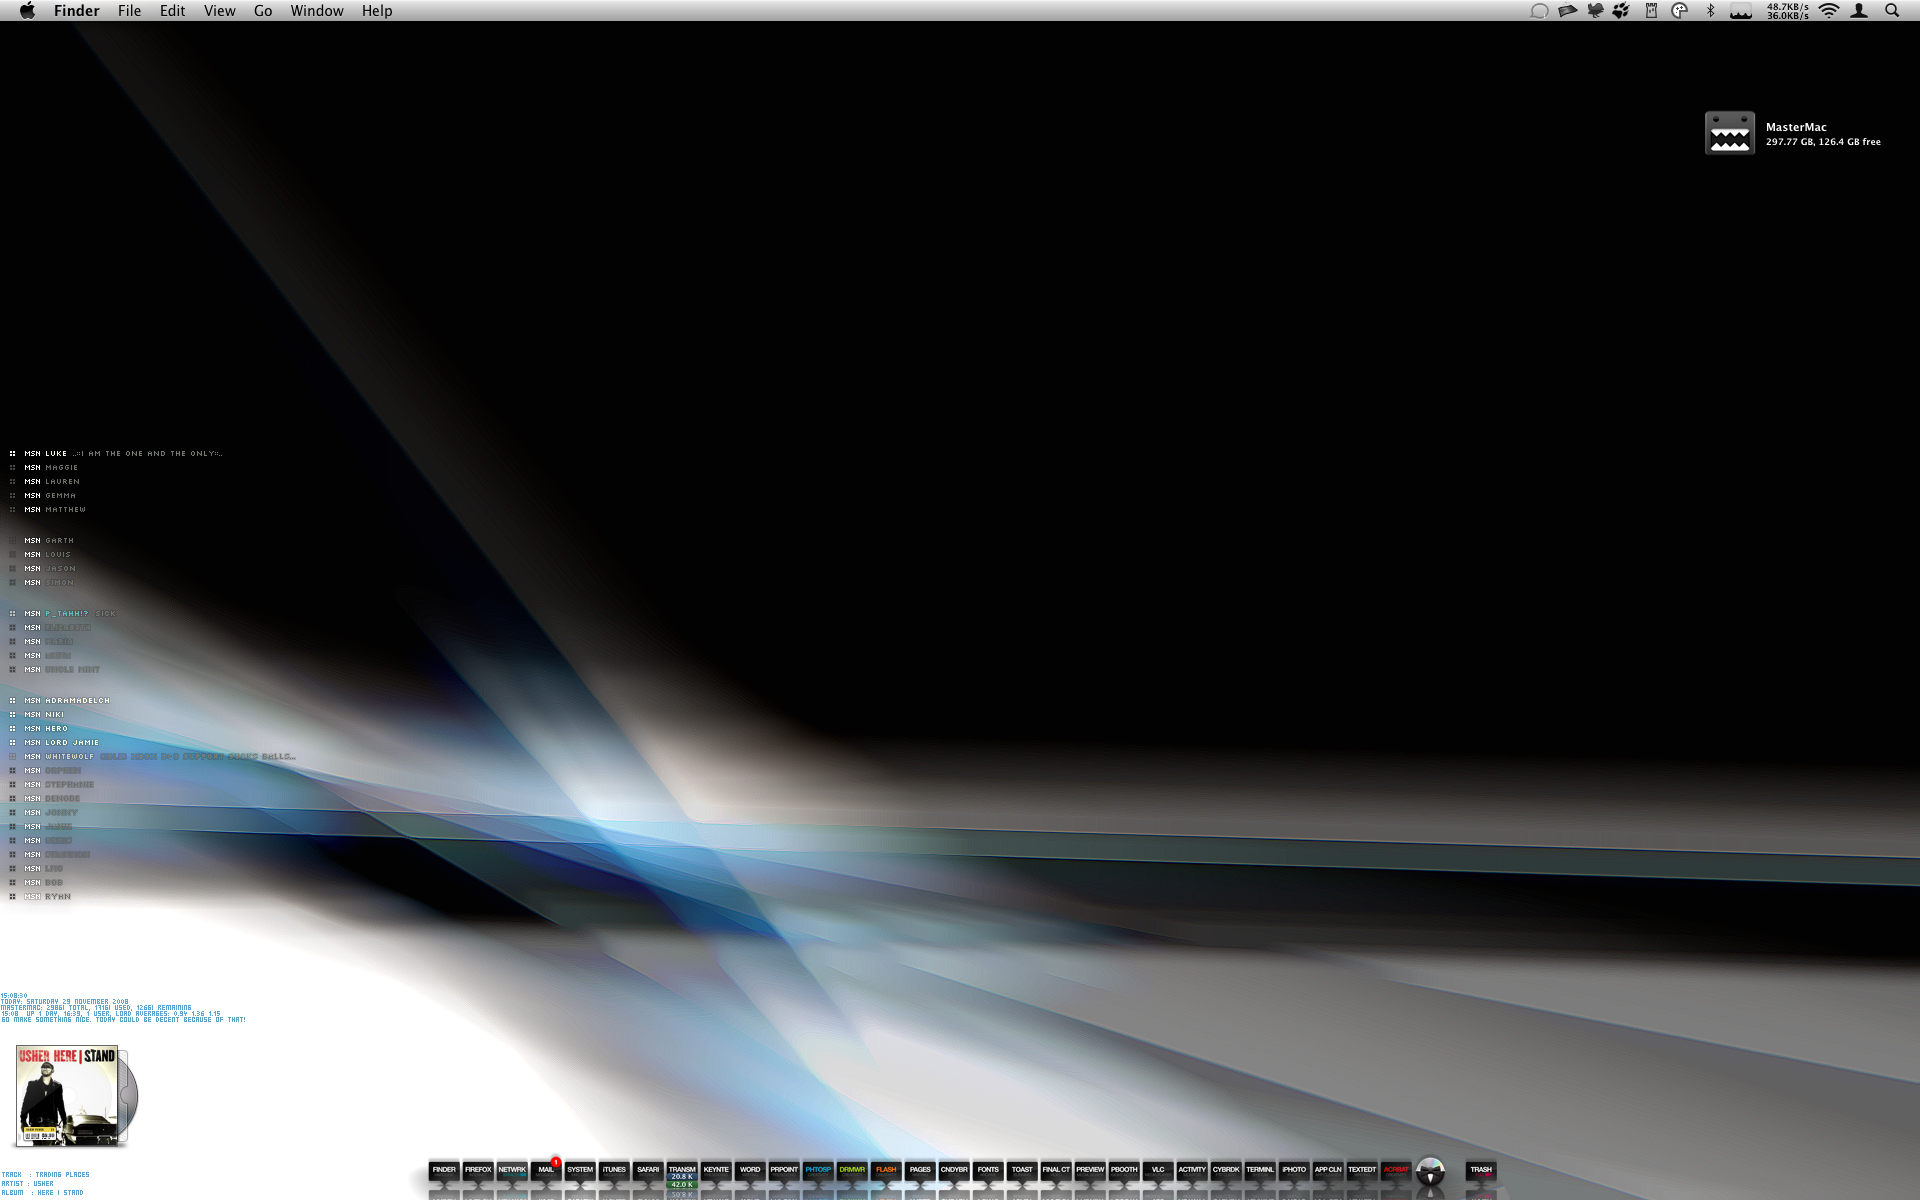Launch Photoshop dock icon labeled PHTOSP
The width and height of the screenshot is (1920, 1200).
pyautogui.click(x=818, y=1169)
